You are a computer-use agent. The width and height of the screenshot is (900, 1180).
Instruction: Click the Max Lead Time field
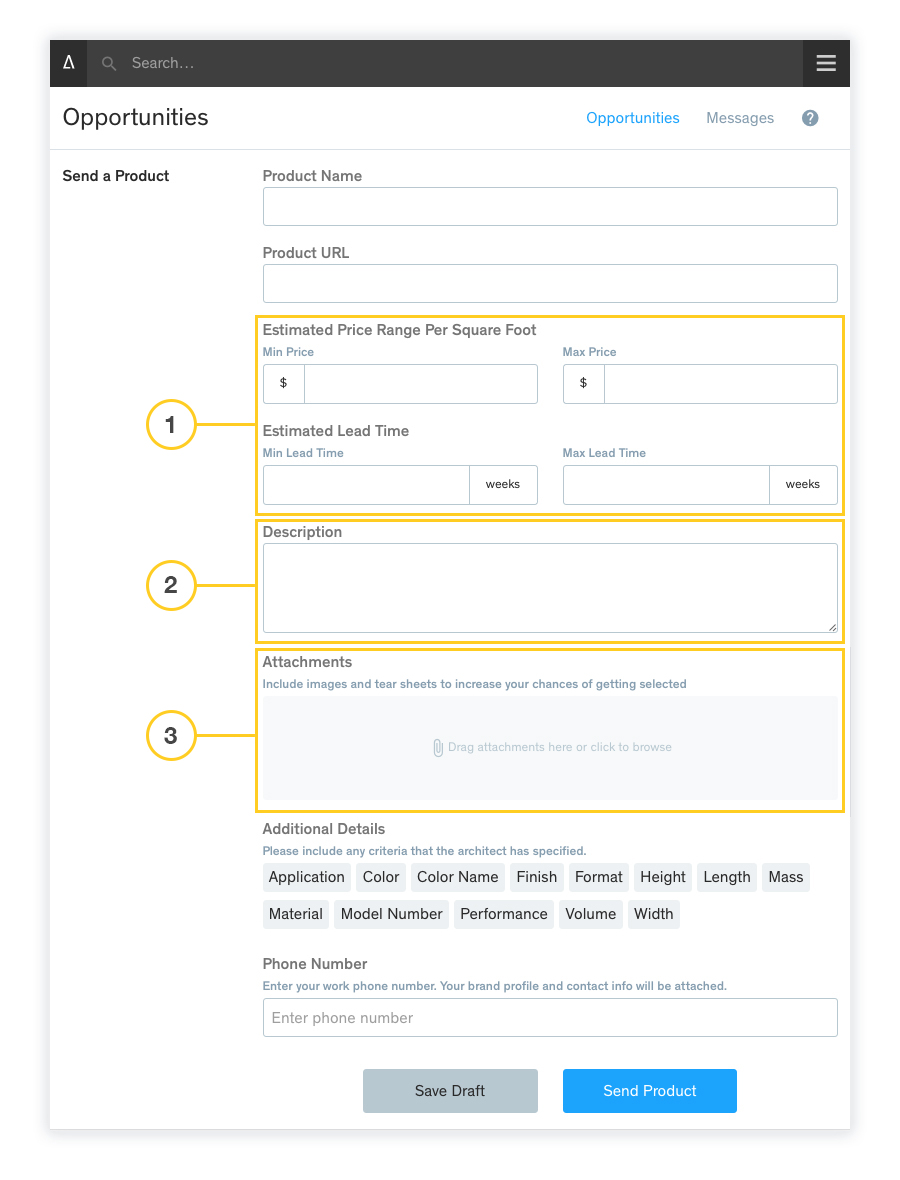[x=666, y=485]
